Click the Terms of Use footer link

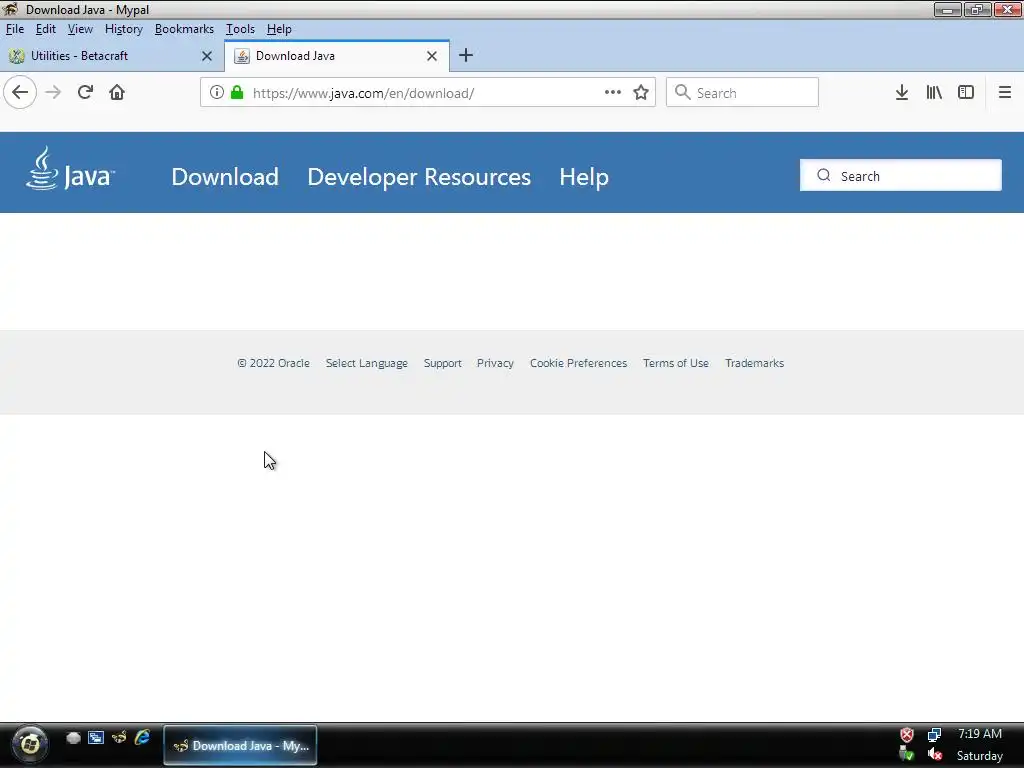tap(675, 363)
